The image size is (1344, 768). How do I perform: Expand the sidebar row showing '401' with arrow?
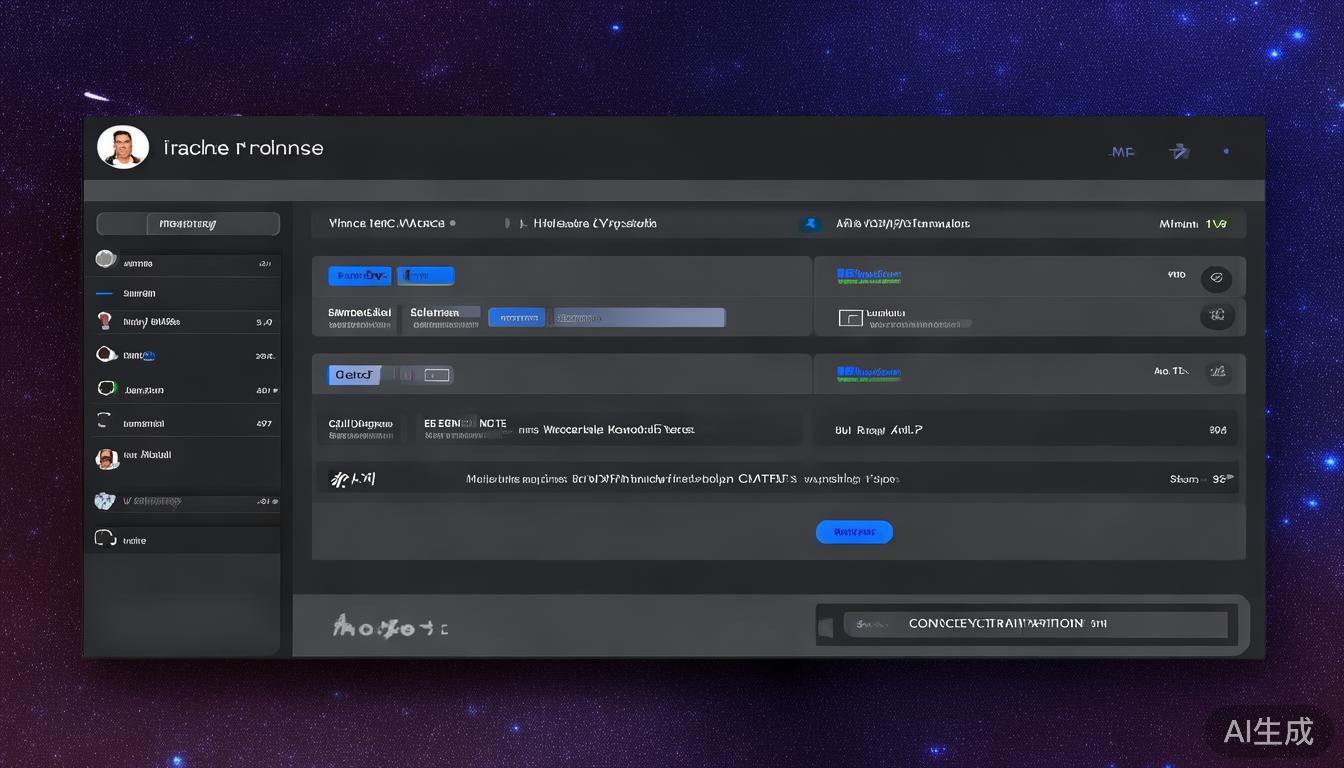coord(265,390)
